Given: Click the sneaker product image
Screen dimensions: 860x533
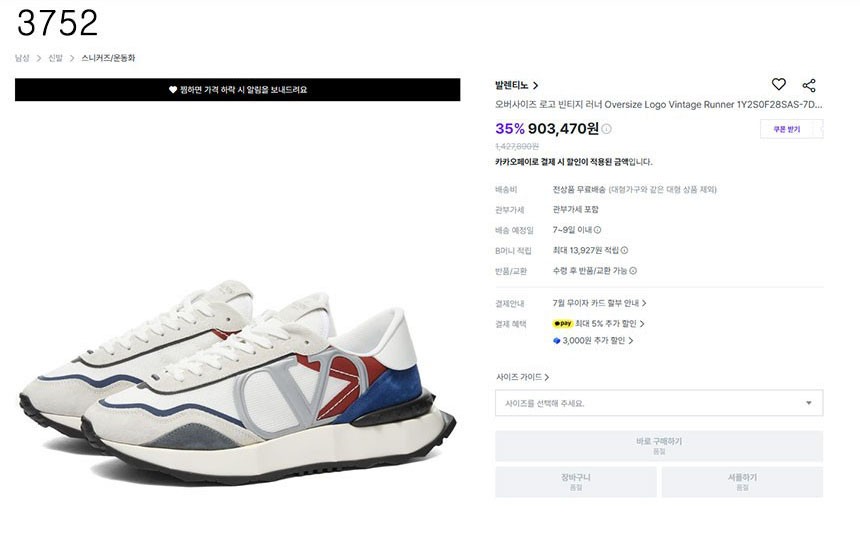Looking at the screenshot, I should [238, 380].
